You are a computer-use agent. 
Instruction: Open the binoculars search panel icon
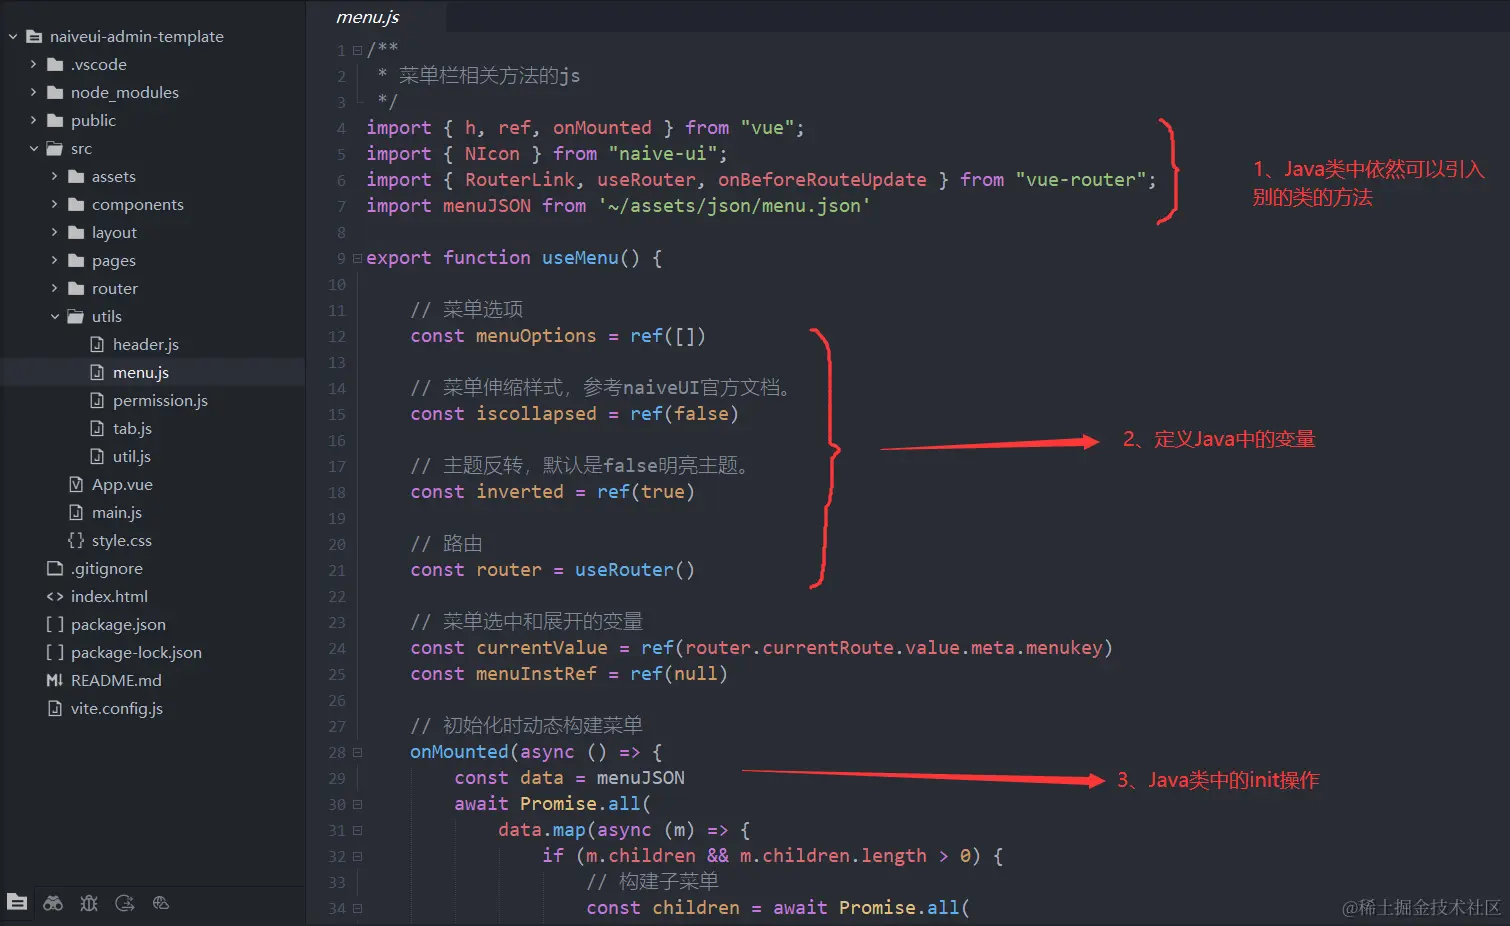coord(53,903)
